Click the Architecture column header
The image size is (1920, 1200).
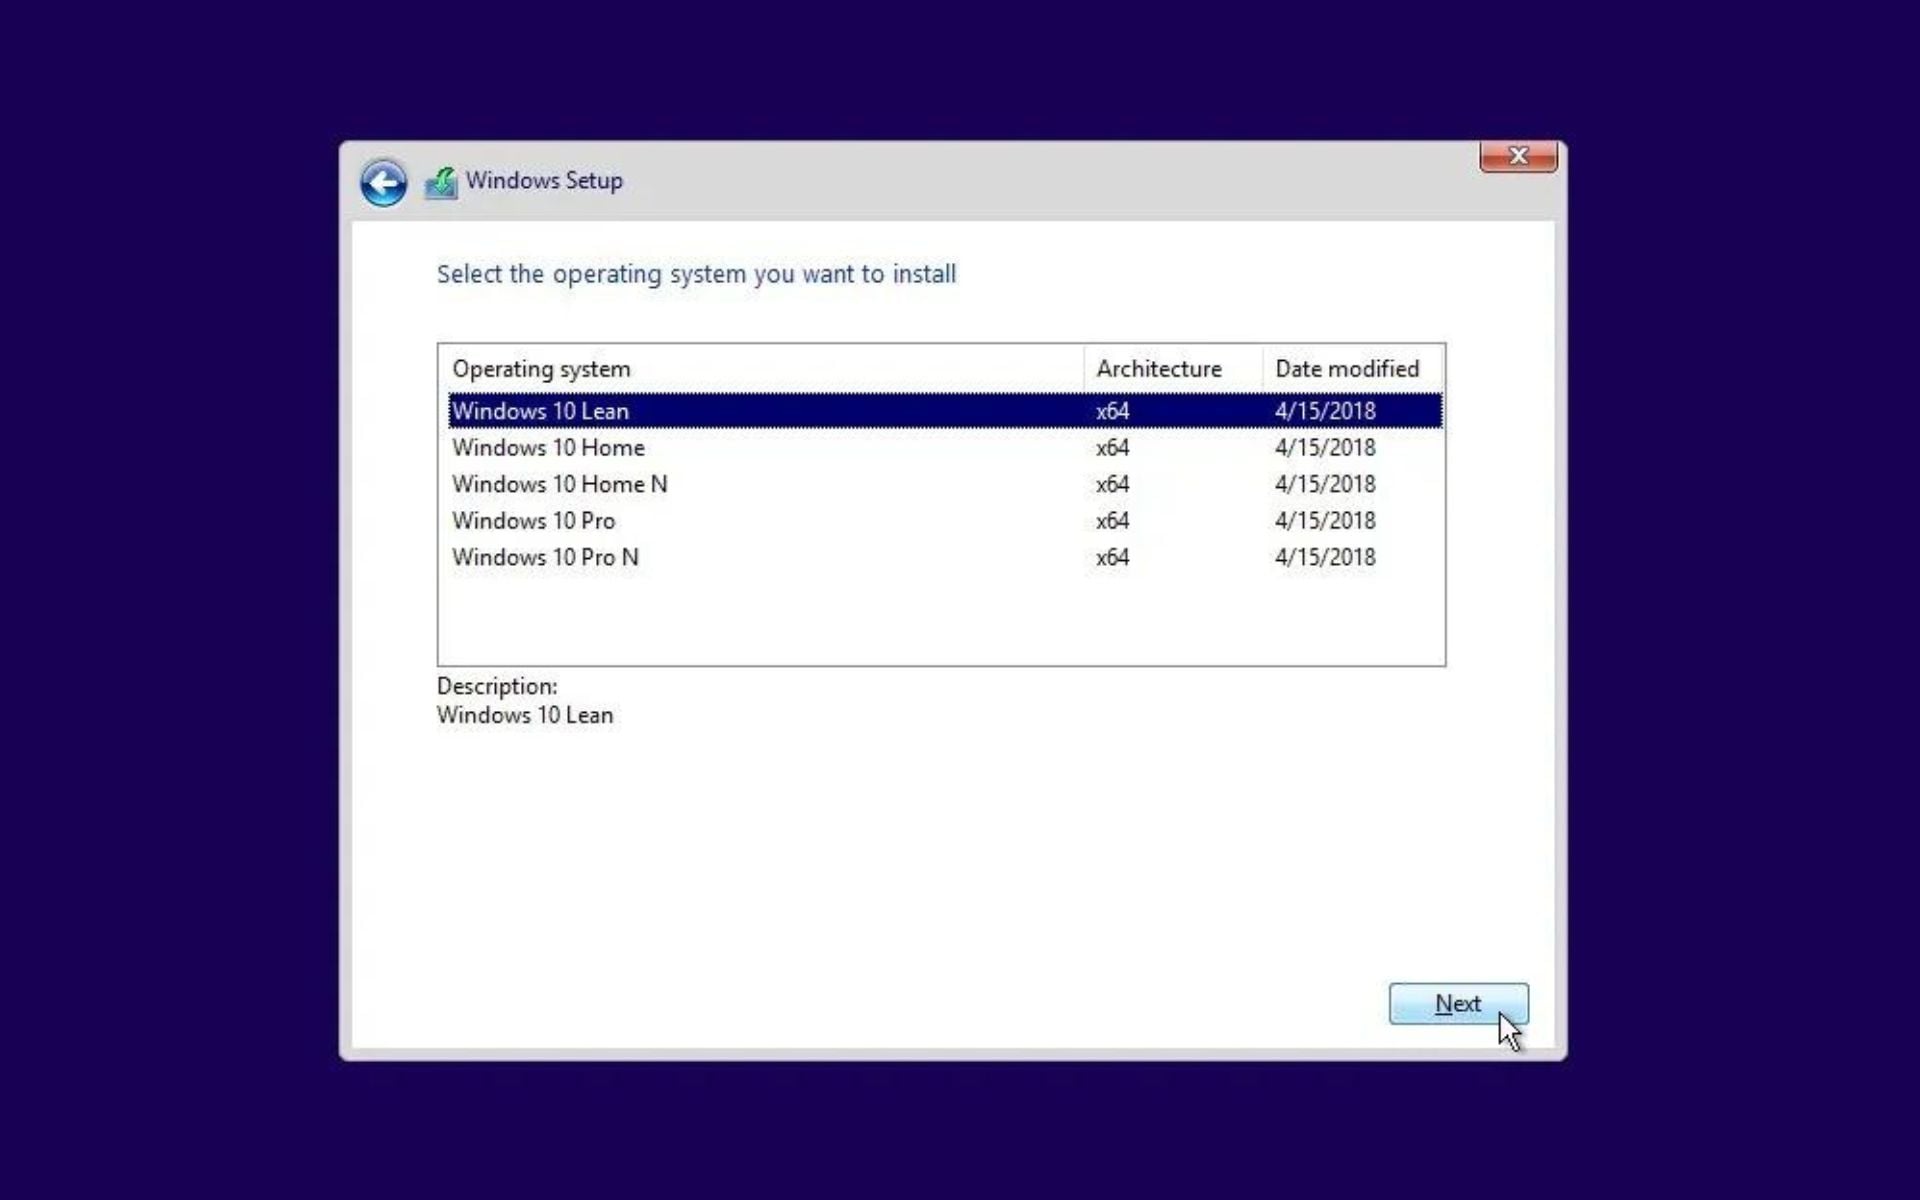[x=1158, y=369]
